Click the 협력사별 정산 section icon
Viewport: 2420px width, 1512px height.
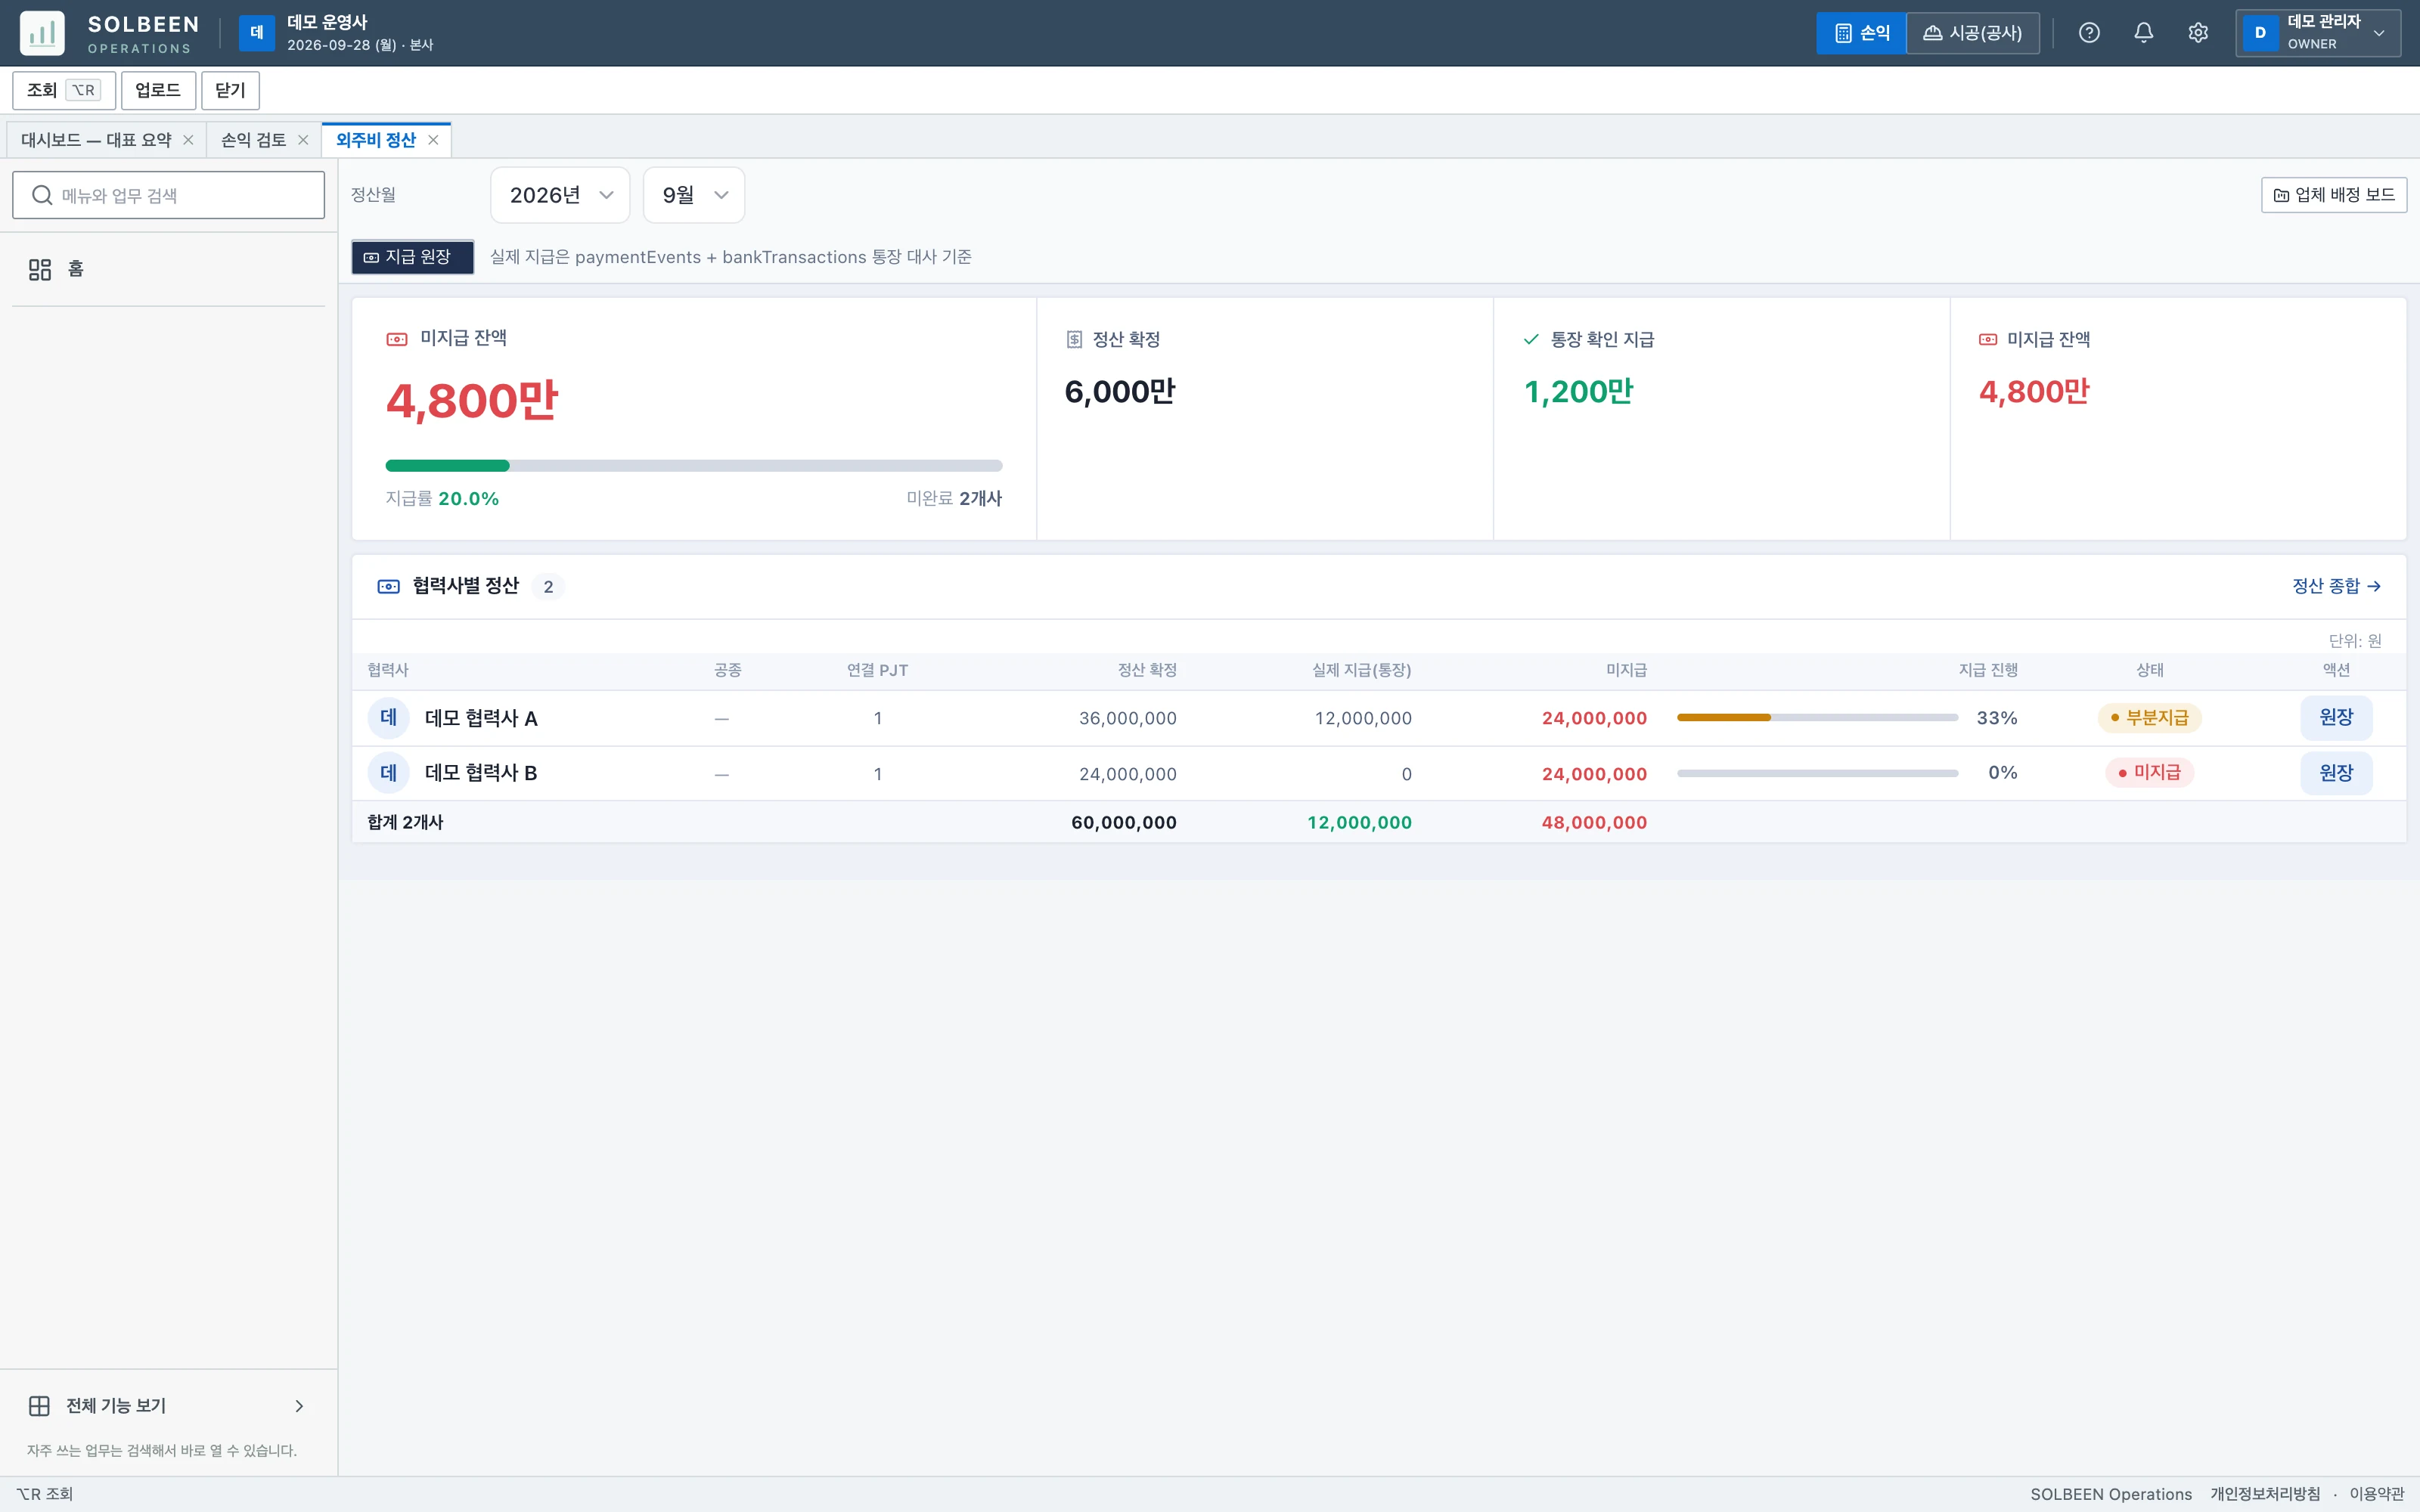click(x=389, y=586)
